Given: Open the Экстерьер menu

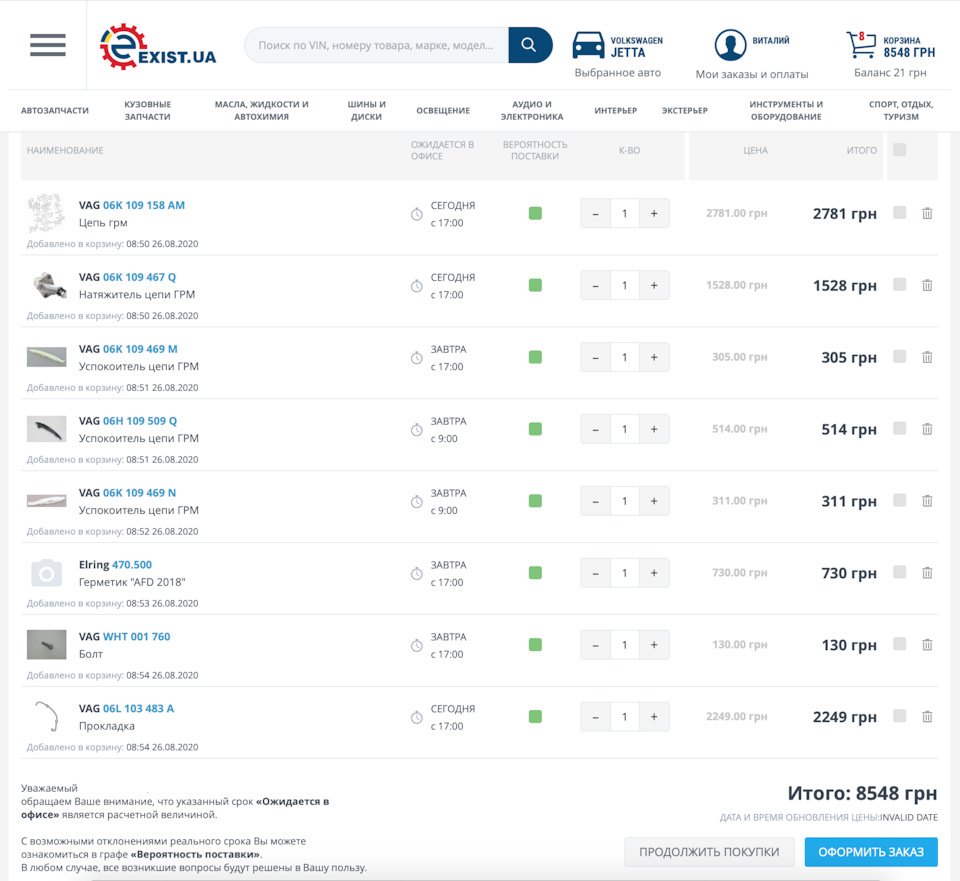Looking at the screenshot, I should coord(684,111).
